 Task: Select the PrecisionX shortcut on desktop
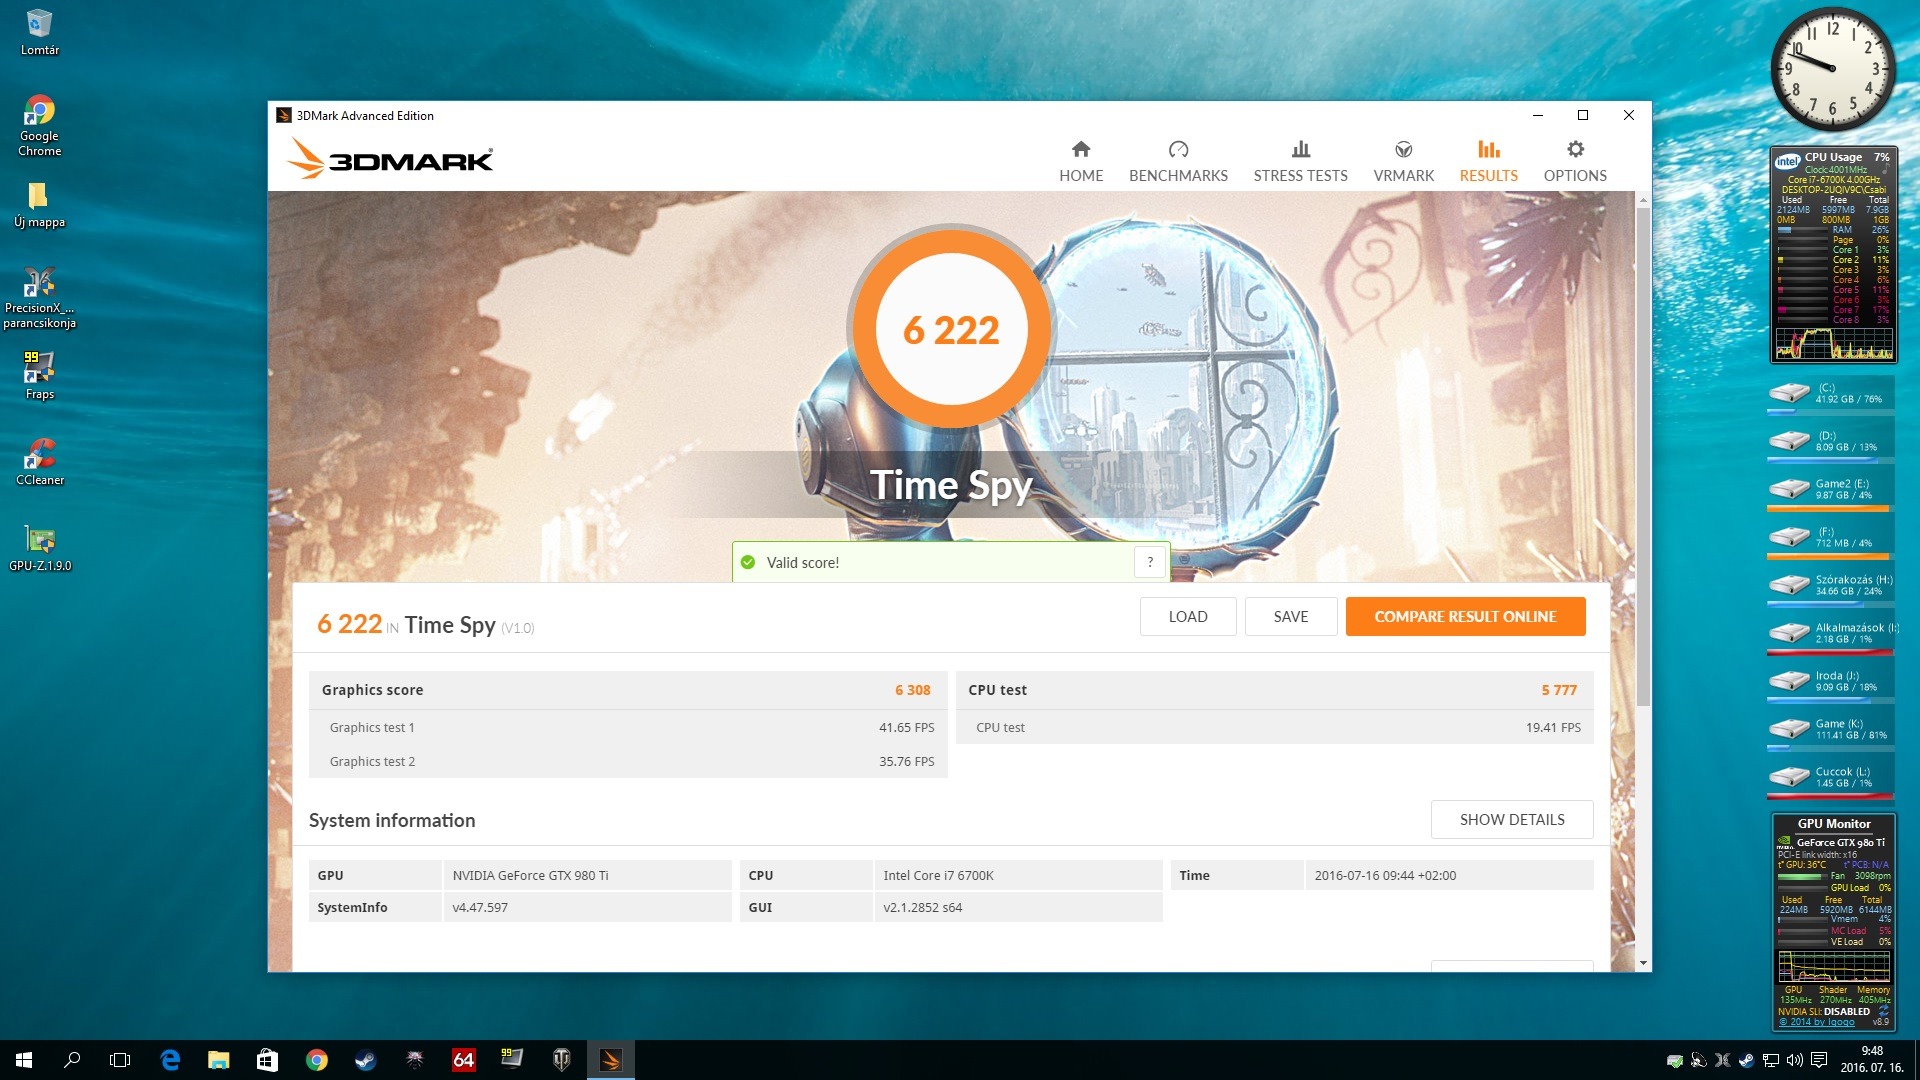click(40, 298)
